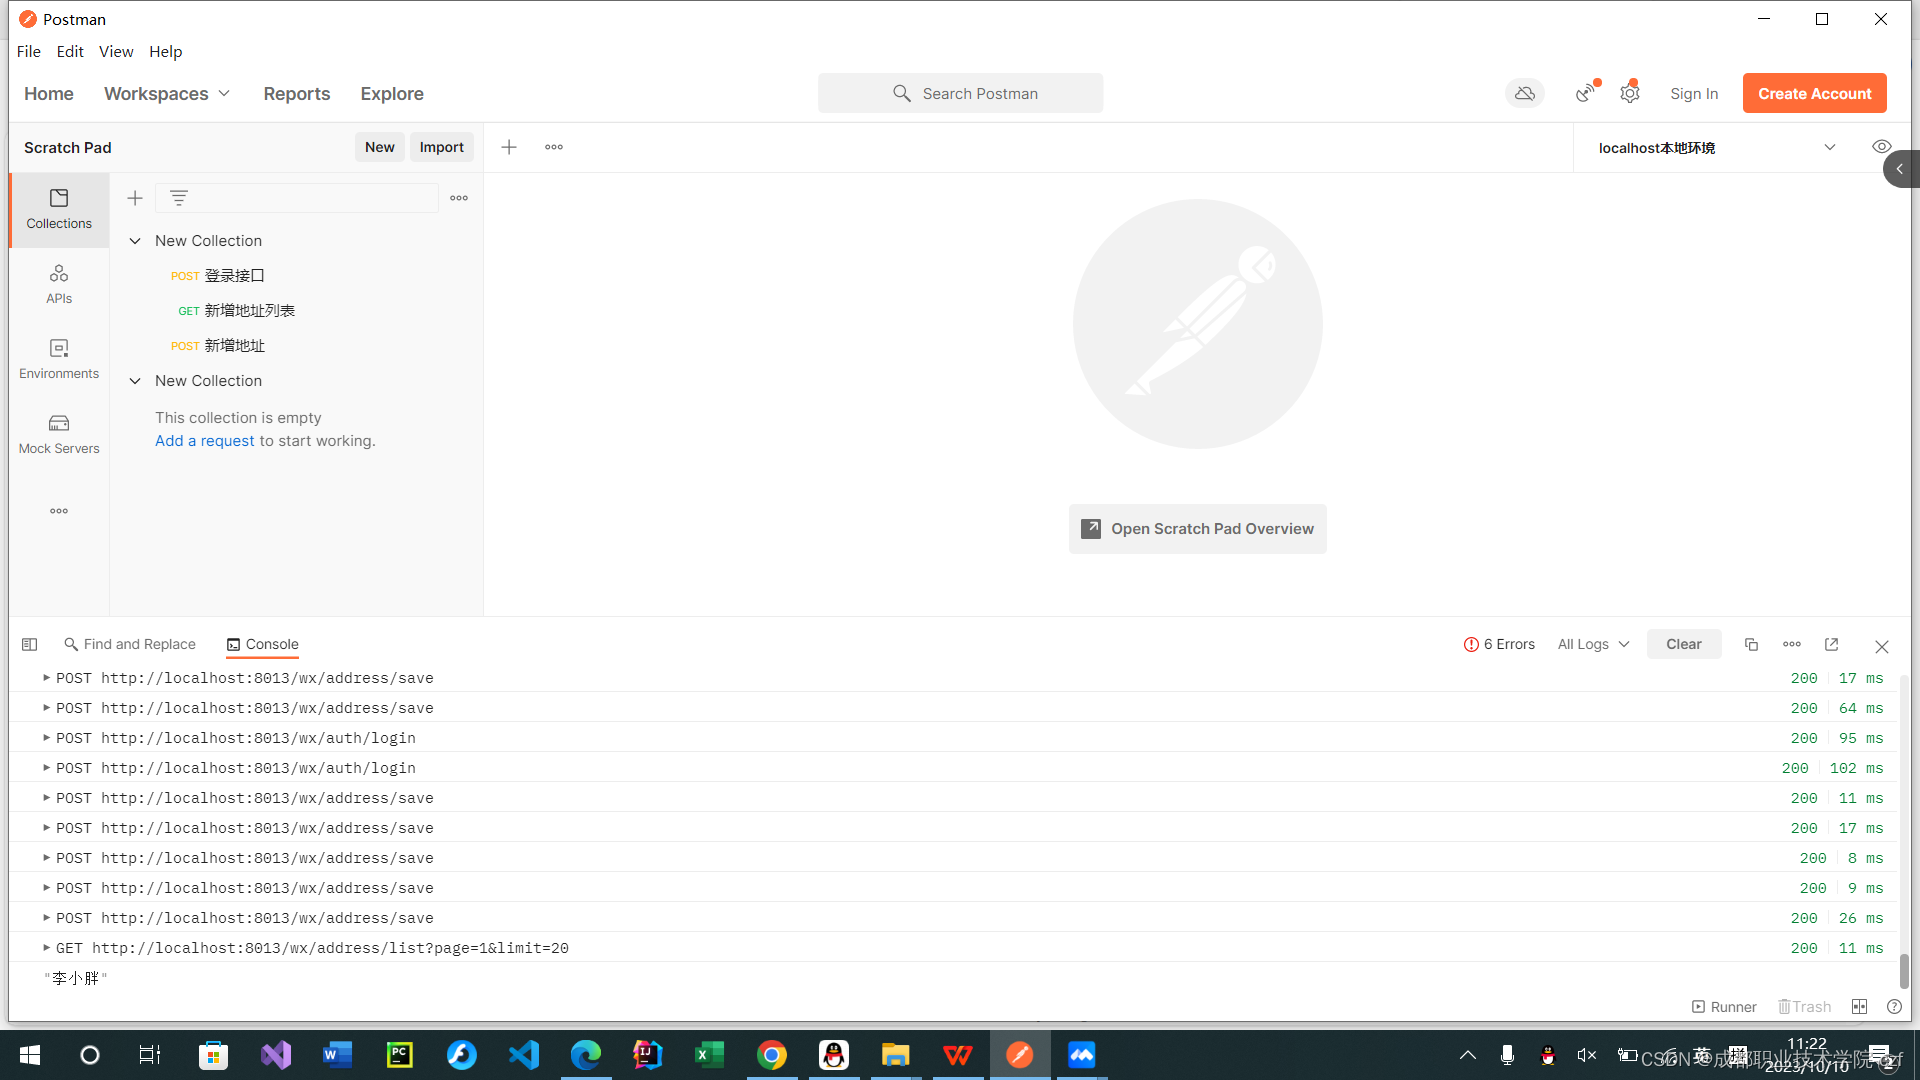Screen dimensions: 1920x1080
Task: Click the offline cloud sync icon
Action: (1524, 93)
